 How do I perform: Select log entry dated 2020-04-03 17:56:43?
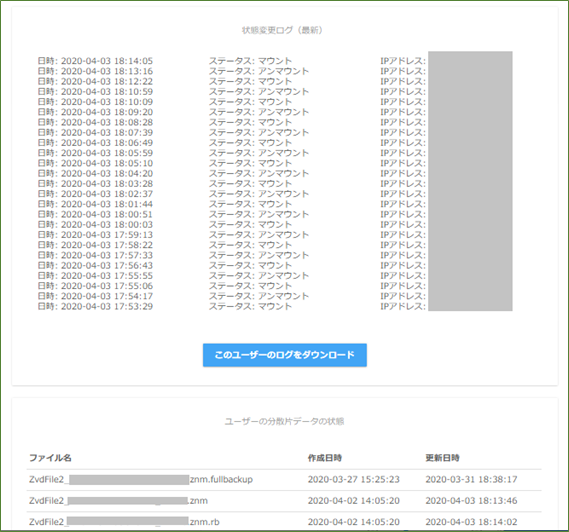click(x=95, y=265)
